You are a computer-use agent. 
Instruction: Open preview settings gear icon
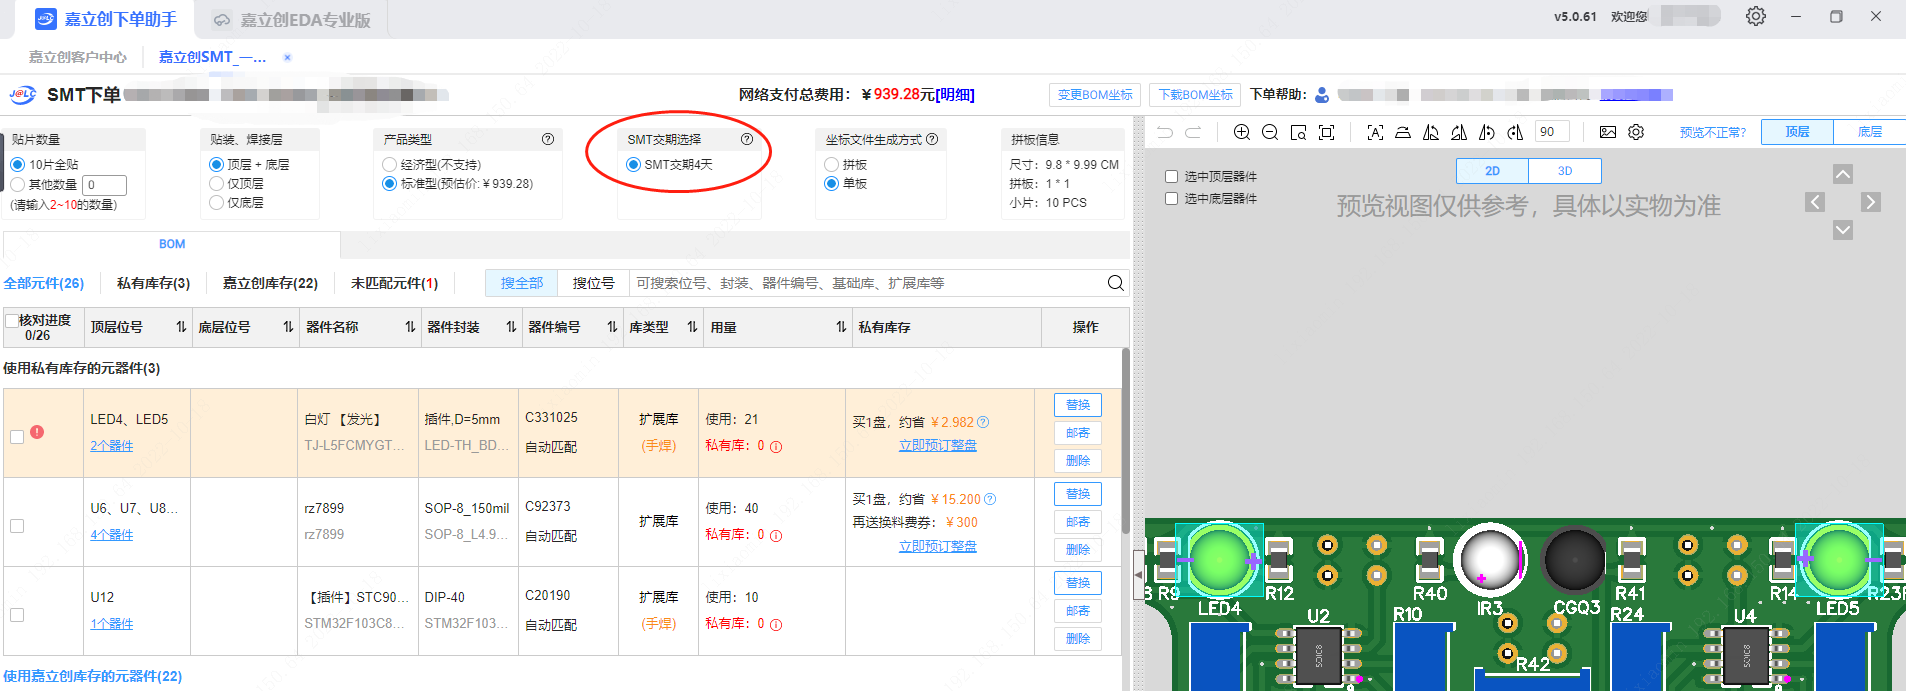(x=1636, y=132)
